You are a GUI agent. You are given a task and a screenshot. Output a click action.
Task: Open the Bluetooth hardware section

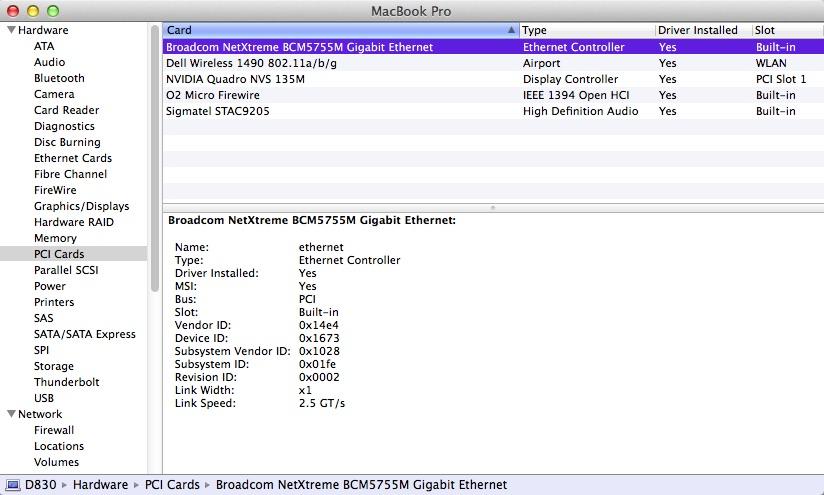[59, 78]
